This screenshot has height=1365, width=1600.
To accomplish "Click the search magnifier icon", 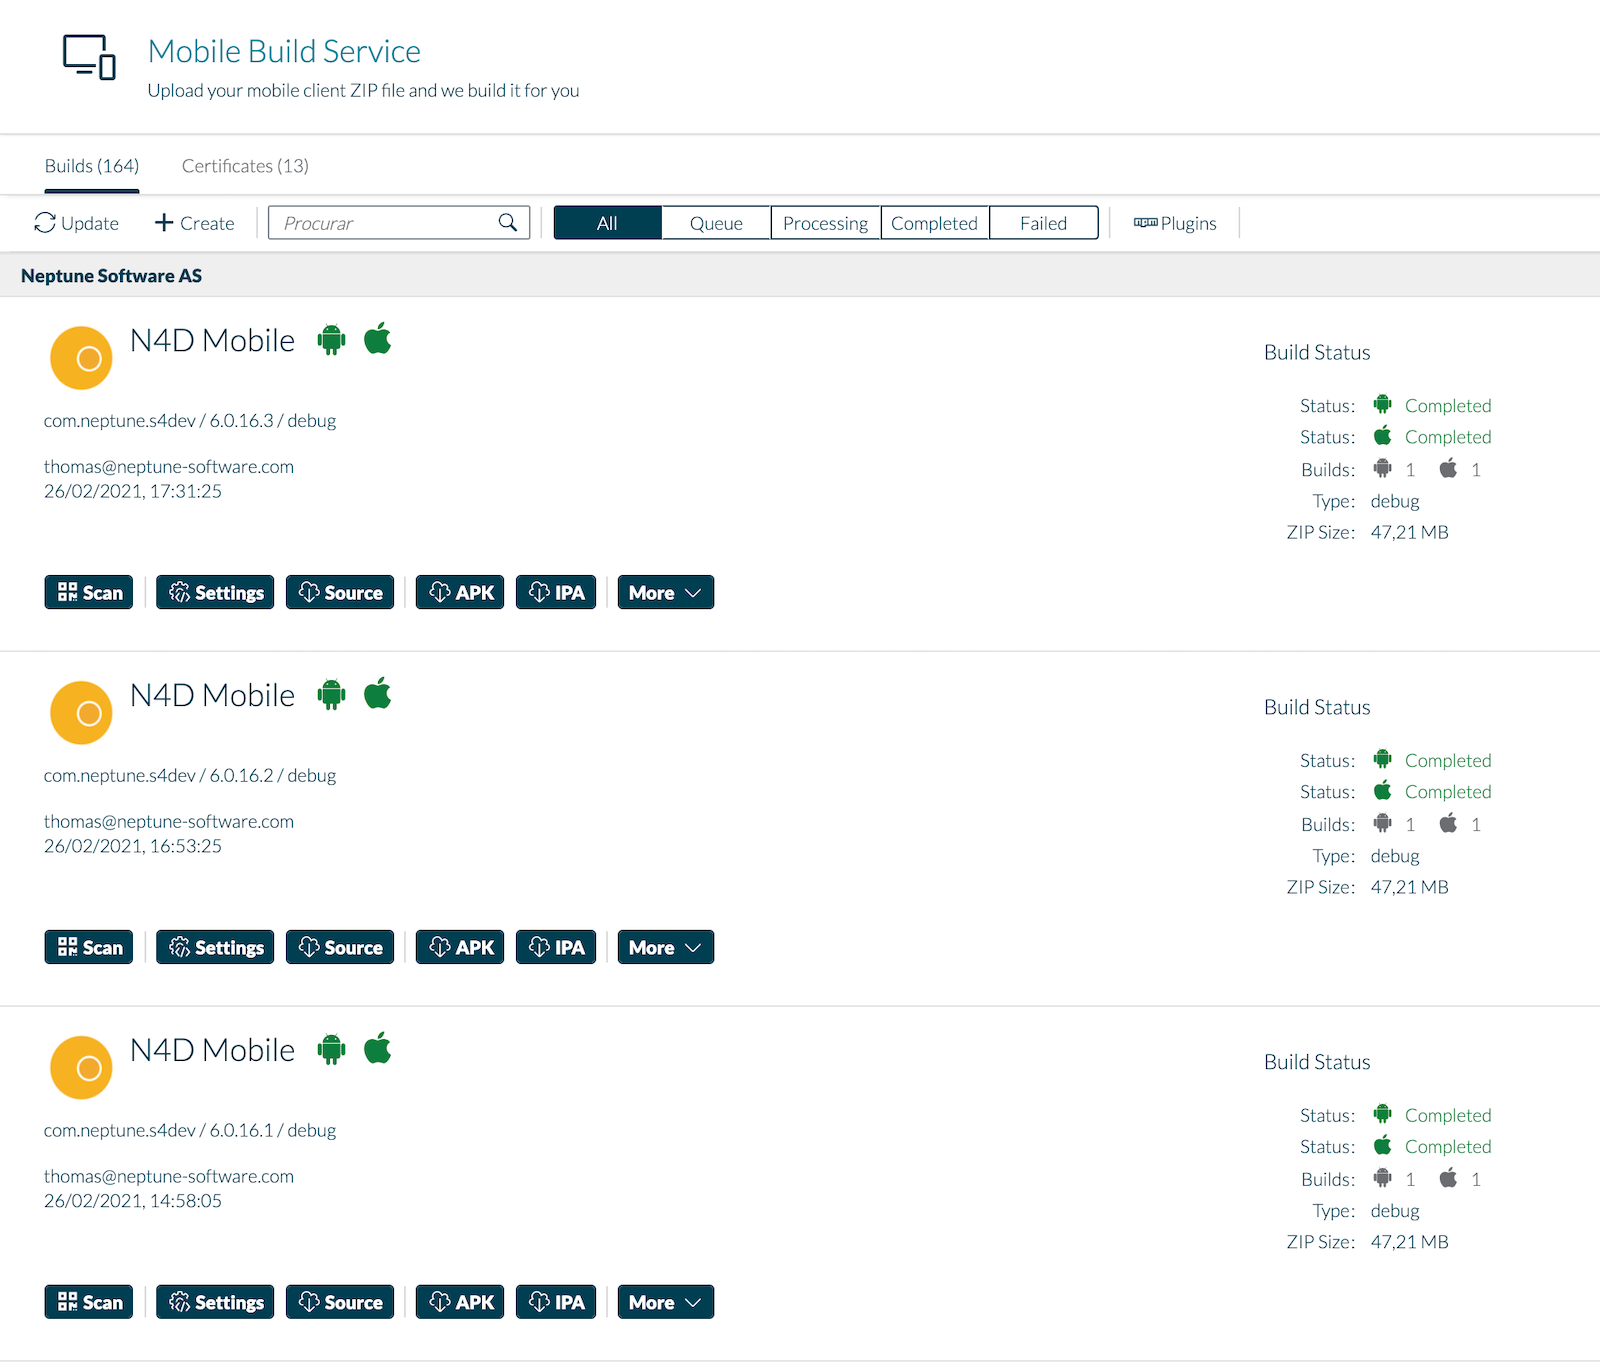I will (508, 222).
